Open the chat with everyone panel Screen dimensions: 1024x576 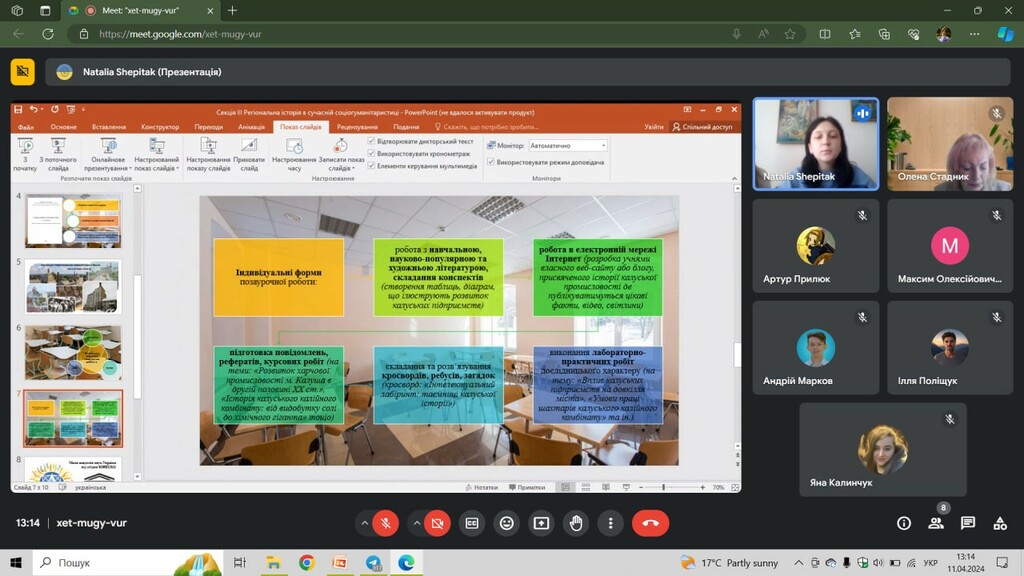tap(968, 523)
